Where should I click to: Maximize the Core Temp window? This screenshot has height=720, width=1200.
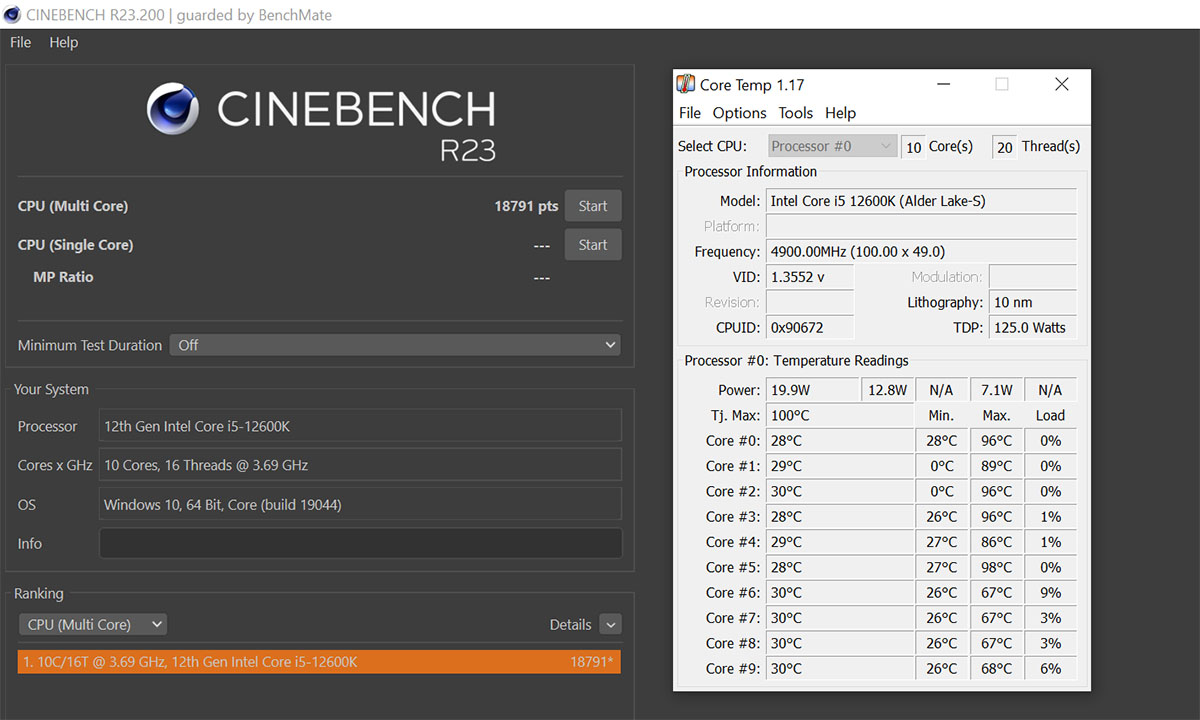[1002, 85]
